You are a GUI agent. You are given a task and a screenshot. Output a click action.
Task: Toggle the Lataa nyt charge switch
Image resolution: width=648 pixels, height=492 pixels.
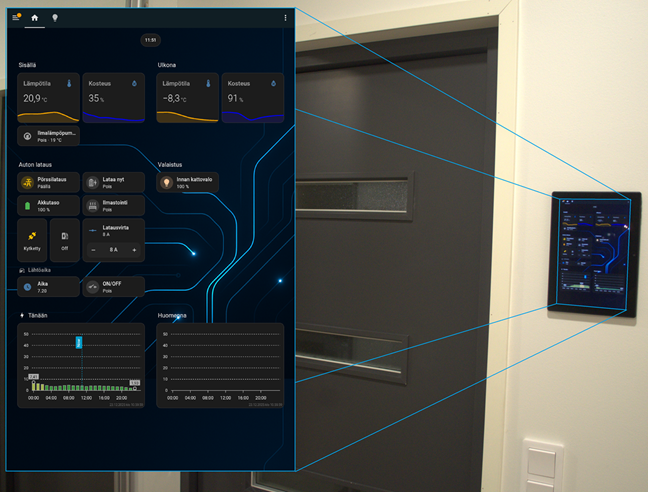point(93,182)
